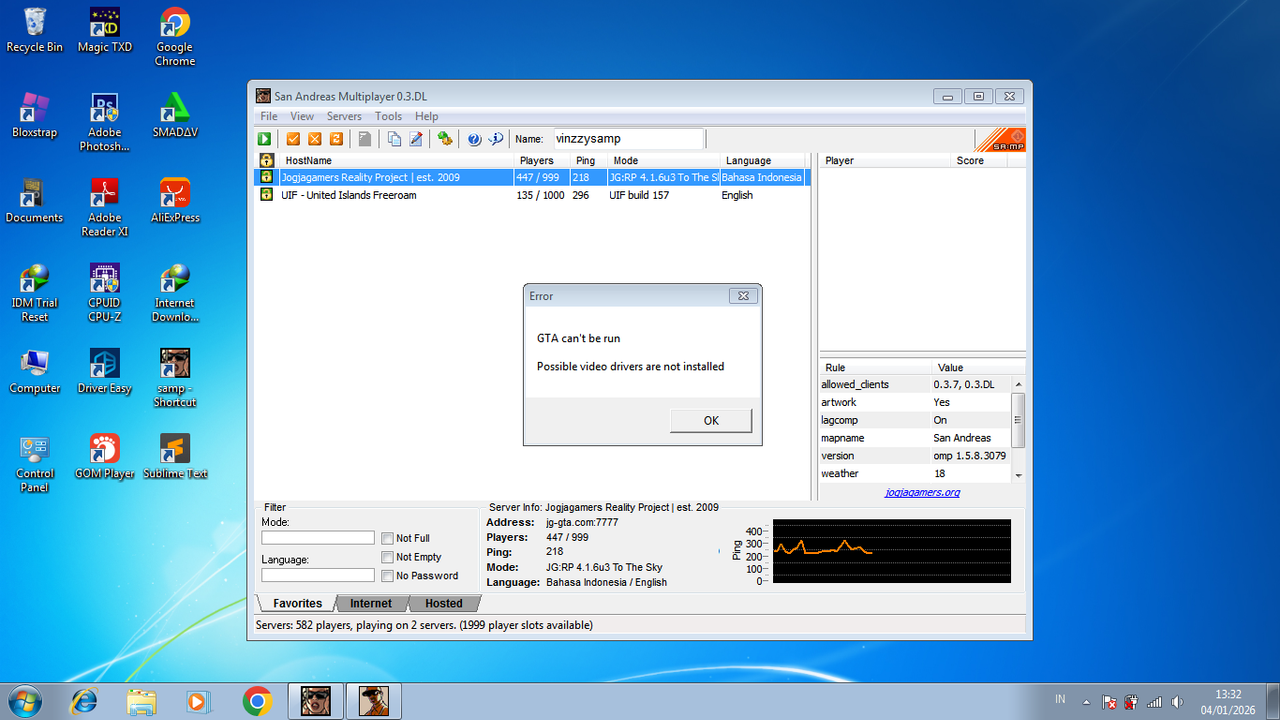This screenshot has height=720, width=1280.
Task: Click the volume speaker tray icon
Action: (1178, 701)
